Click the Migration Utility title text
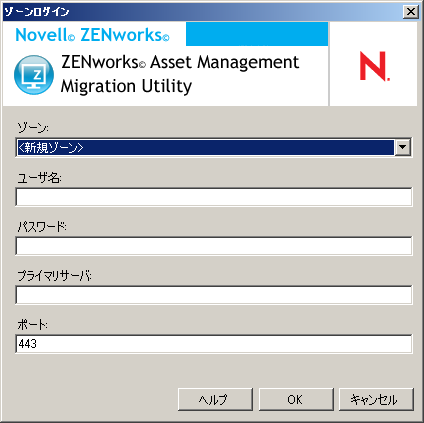This screenshot has height=423, width=424. [126, 86]
